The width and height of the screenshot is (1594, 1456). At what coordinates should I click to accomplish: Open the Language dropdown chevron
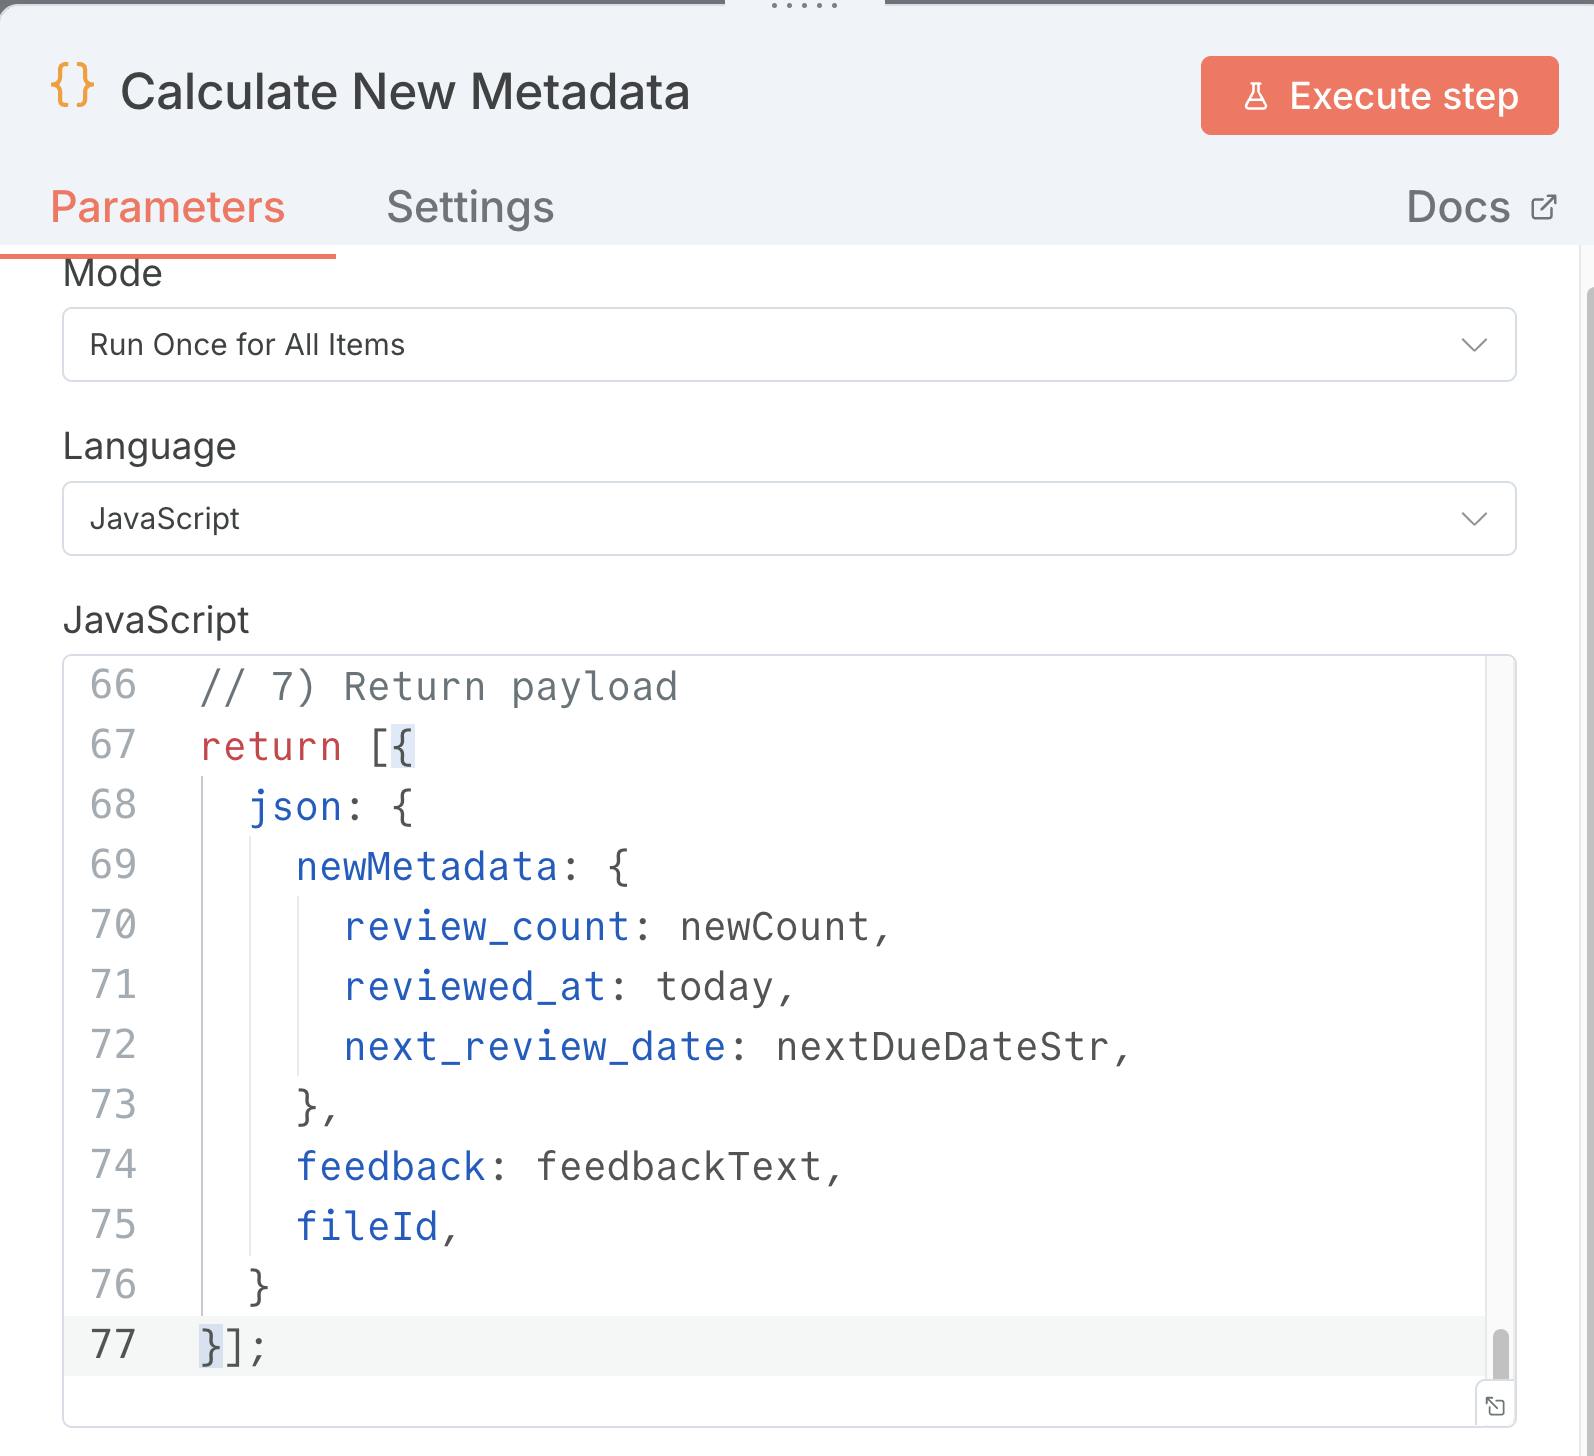[x=1473, y=519]
